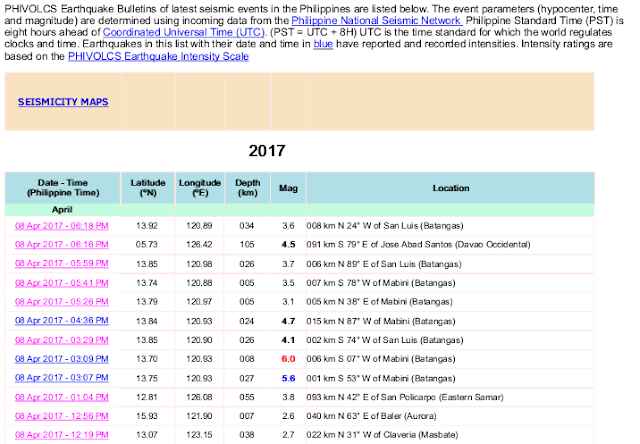Click the longitude value 121.90
The image size is (640, 444).
point(199,416)
